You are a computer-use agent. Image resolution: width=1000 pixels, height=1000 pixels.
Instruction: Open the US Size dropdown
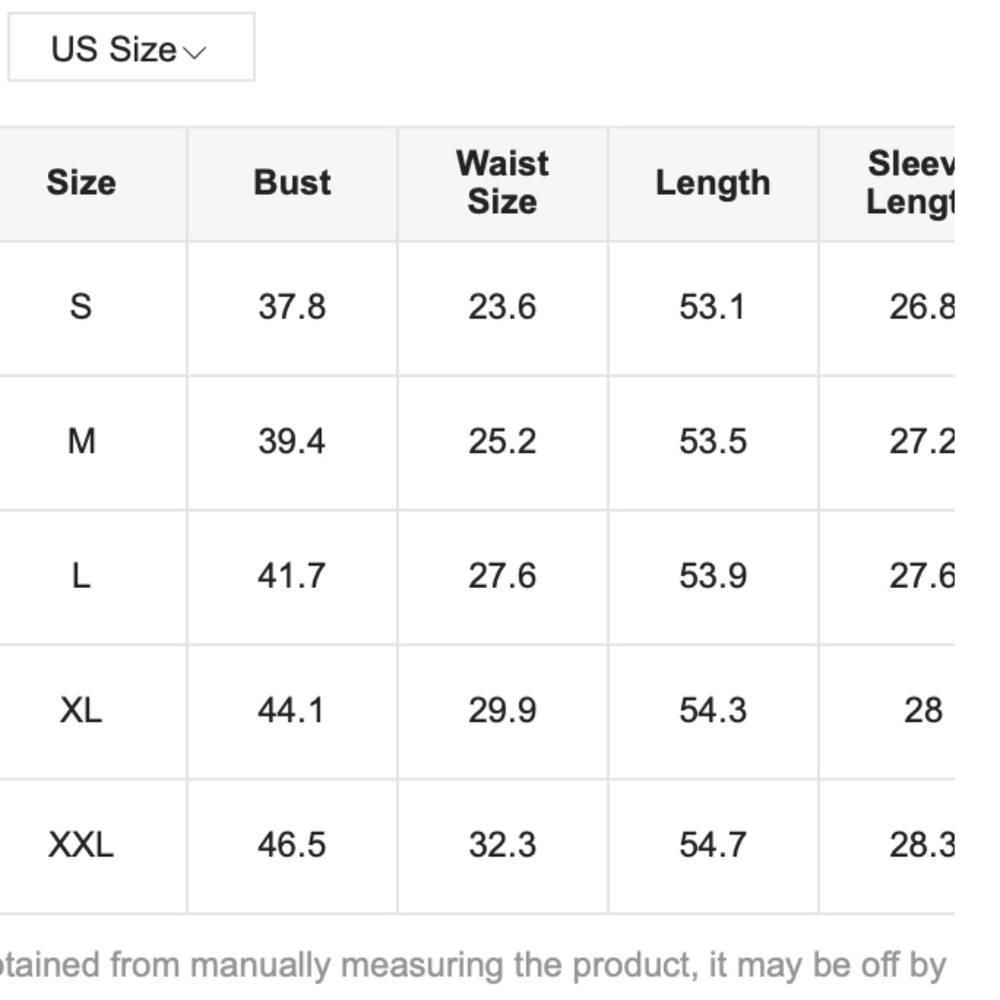click(130, 48)
